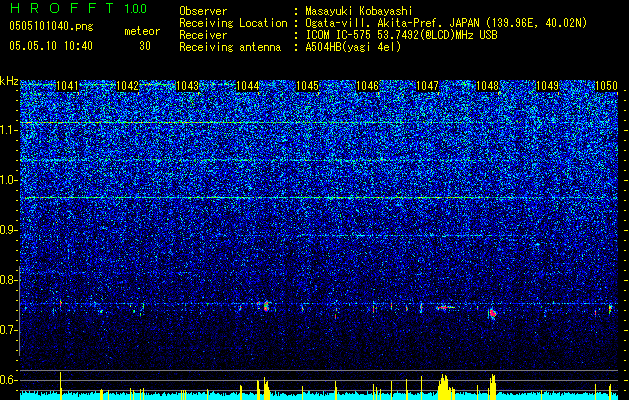Screen dimensions: 629x400
Task: Click the HROFFT program title
Action: (x=62, y=8)
